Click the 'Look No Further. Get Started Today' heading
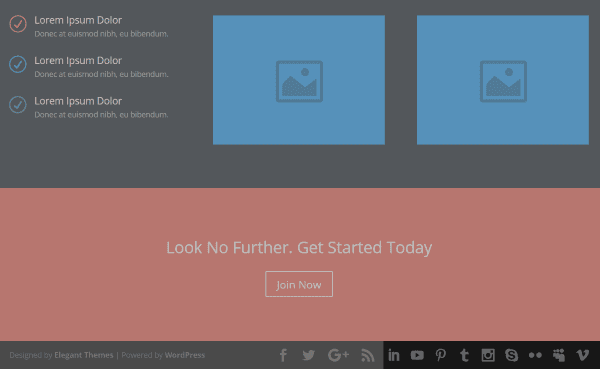This screenshot has height=369, width=600. coord(299,248)
